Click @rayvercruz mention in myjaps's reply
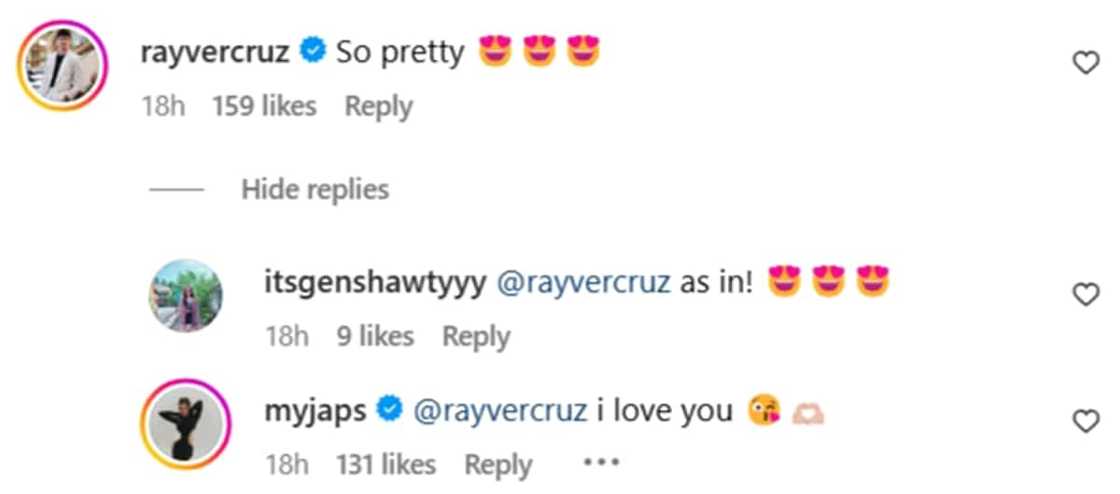The image size is (1120, 494). point(500,410)
